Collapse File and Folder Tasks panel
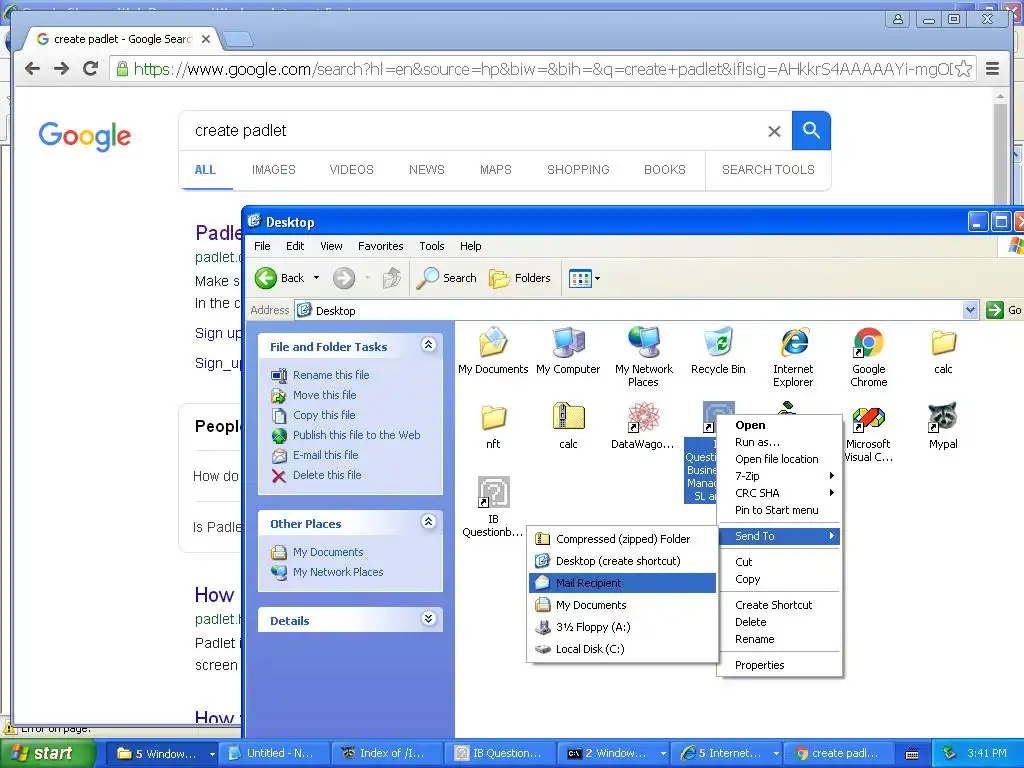The height and width of the screenshot is (768, 1024). click(428, 345)
